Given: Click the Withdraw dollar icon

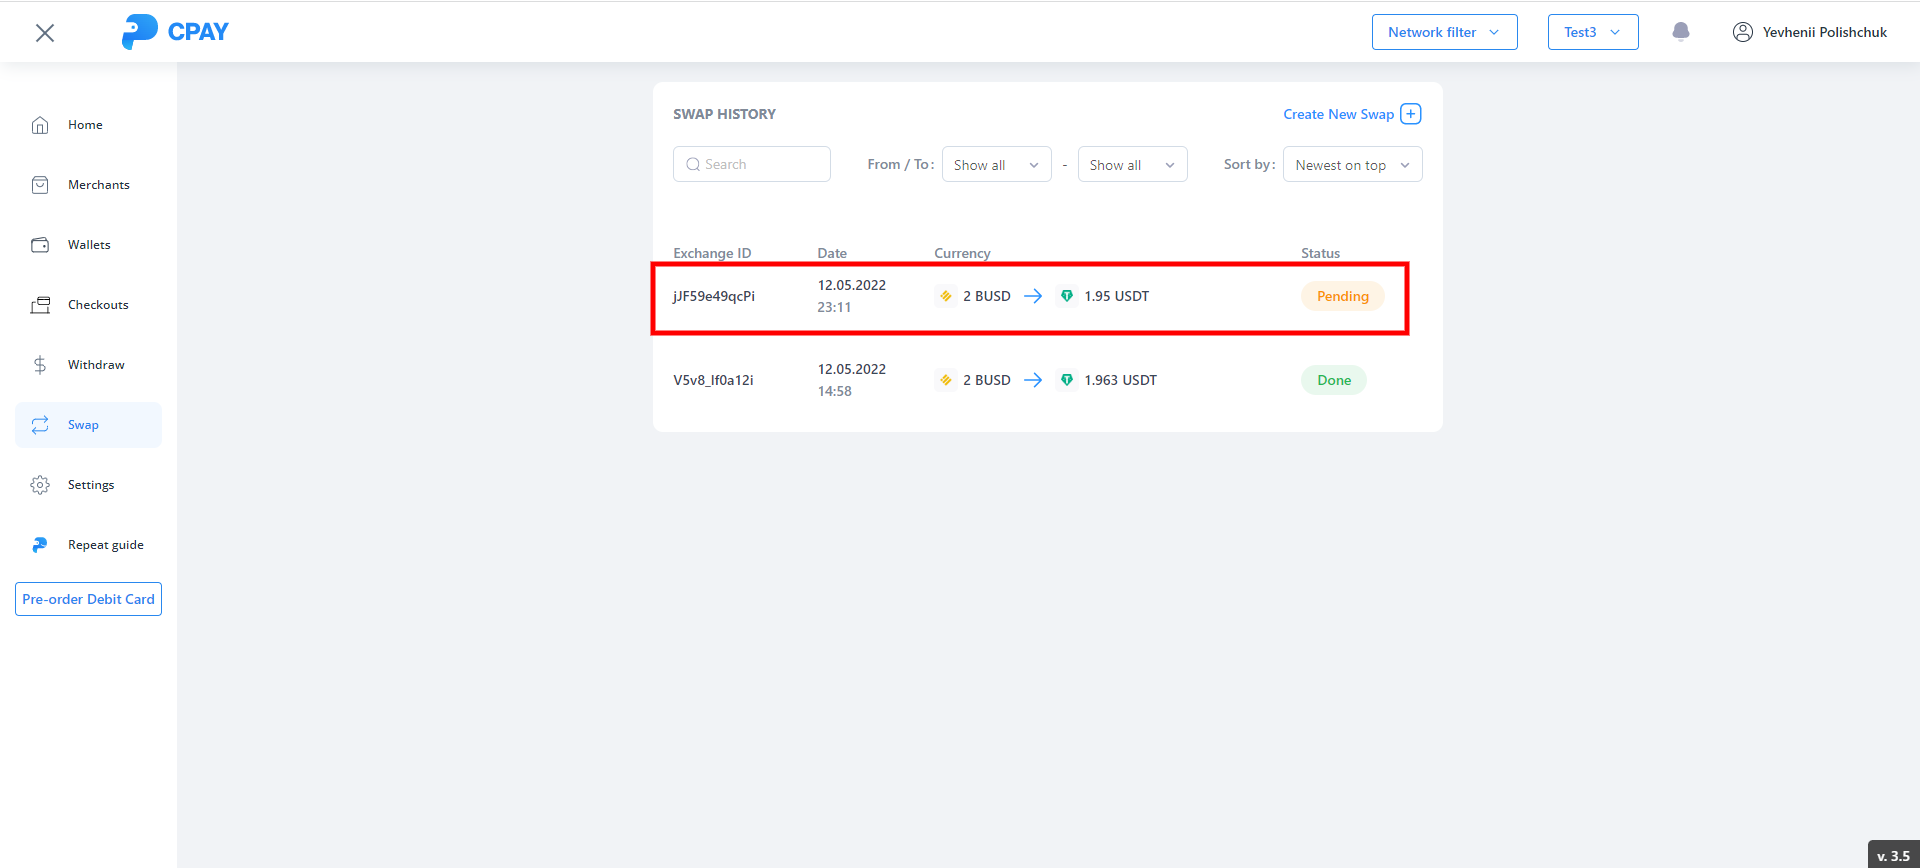Looking at the screenshot, I should [x=40, y=365].
